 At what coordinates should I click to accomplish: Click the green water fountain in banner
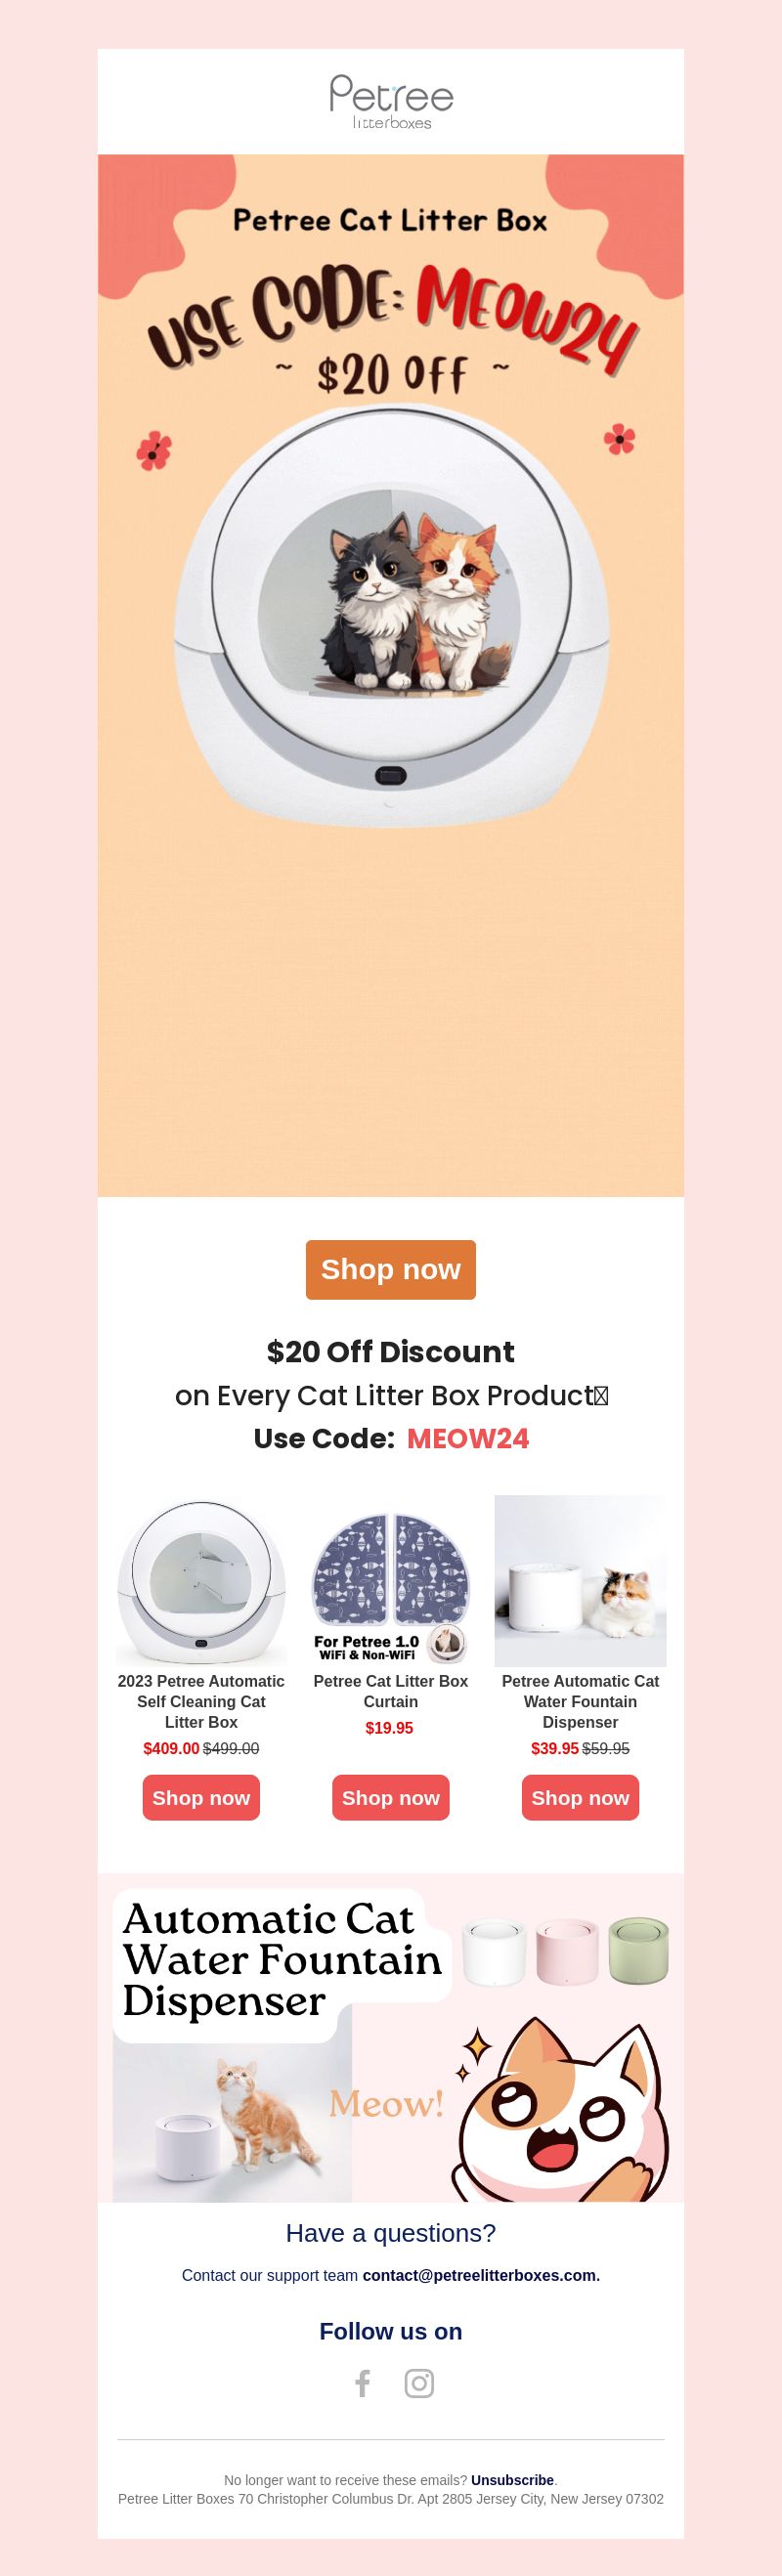(x=638, y=1950)
